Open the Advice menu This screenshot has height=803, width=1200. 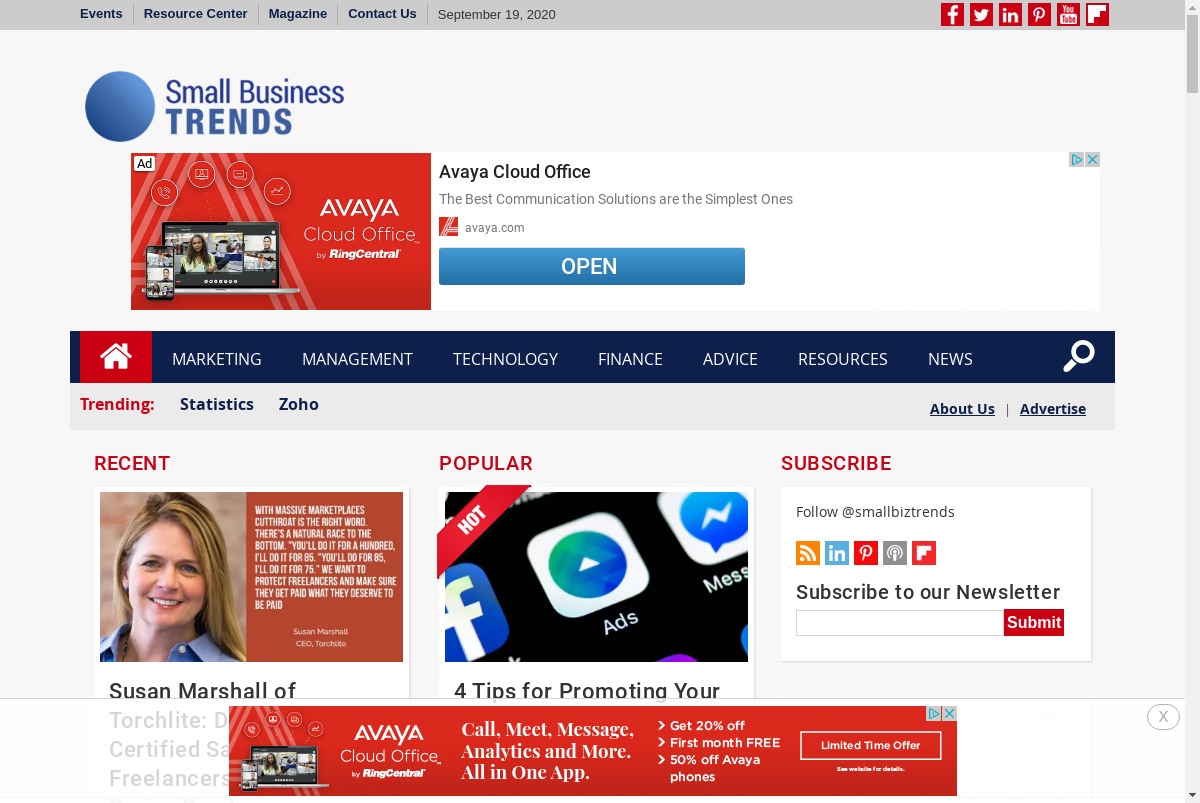(730, 359)
